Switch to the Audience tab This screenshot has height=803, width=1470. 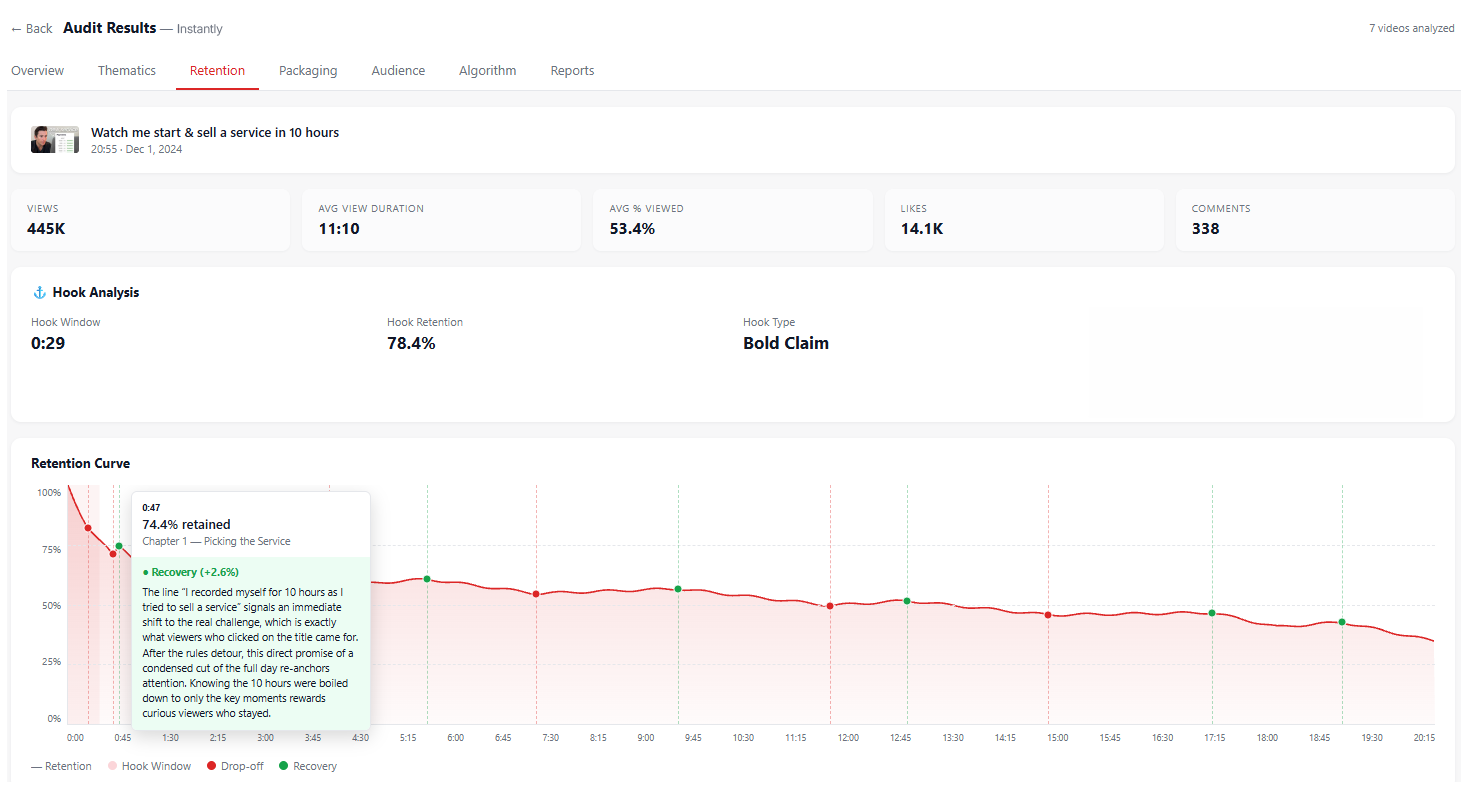click(398, 71)
